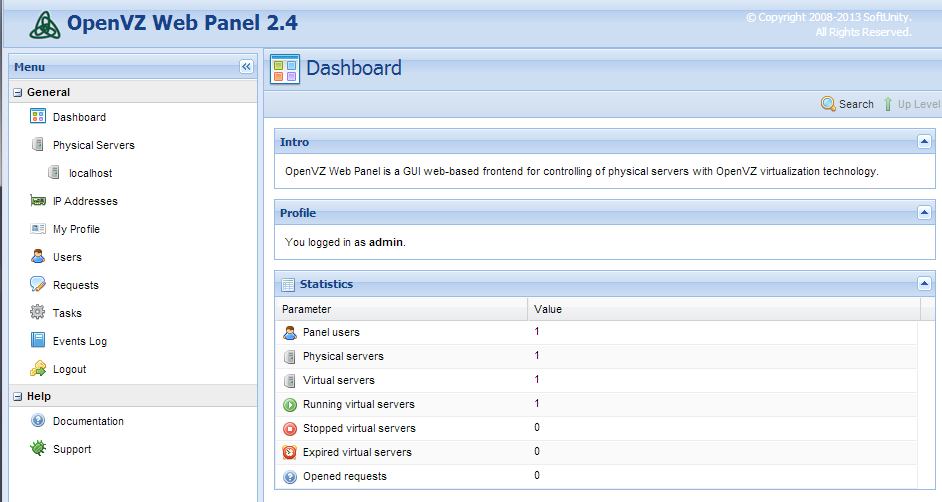Sort by the Value column header
This screenshot has width=942, height=502.
pyautogui.click(x=724, y=309)
